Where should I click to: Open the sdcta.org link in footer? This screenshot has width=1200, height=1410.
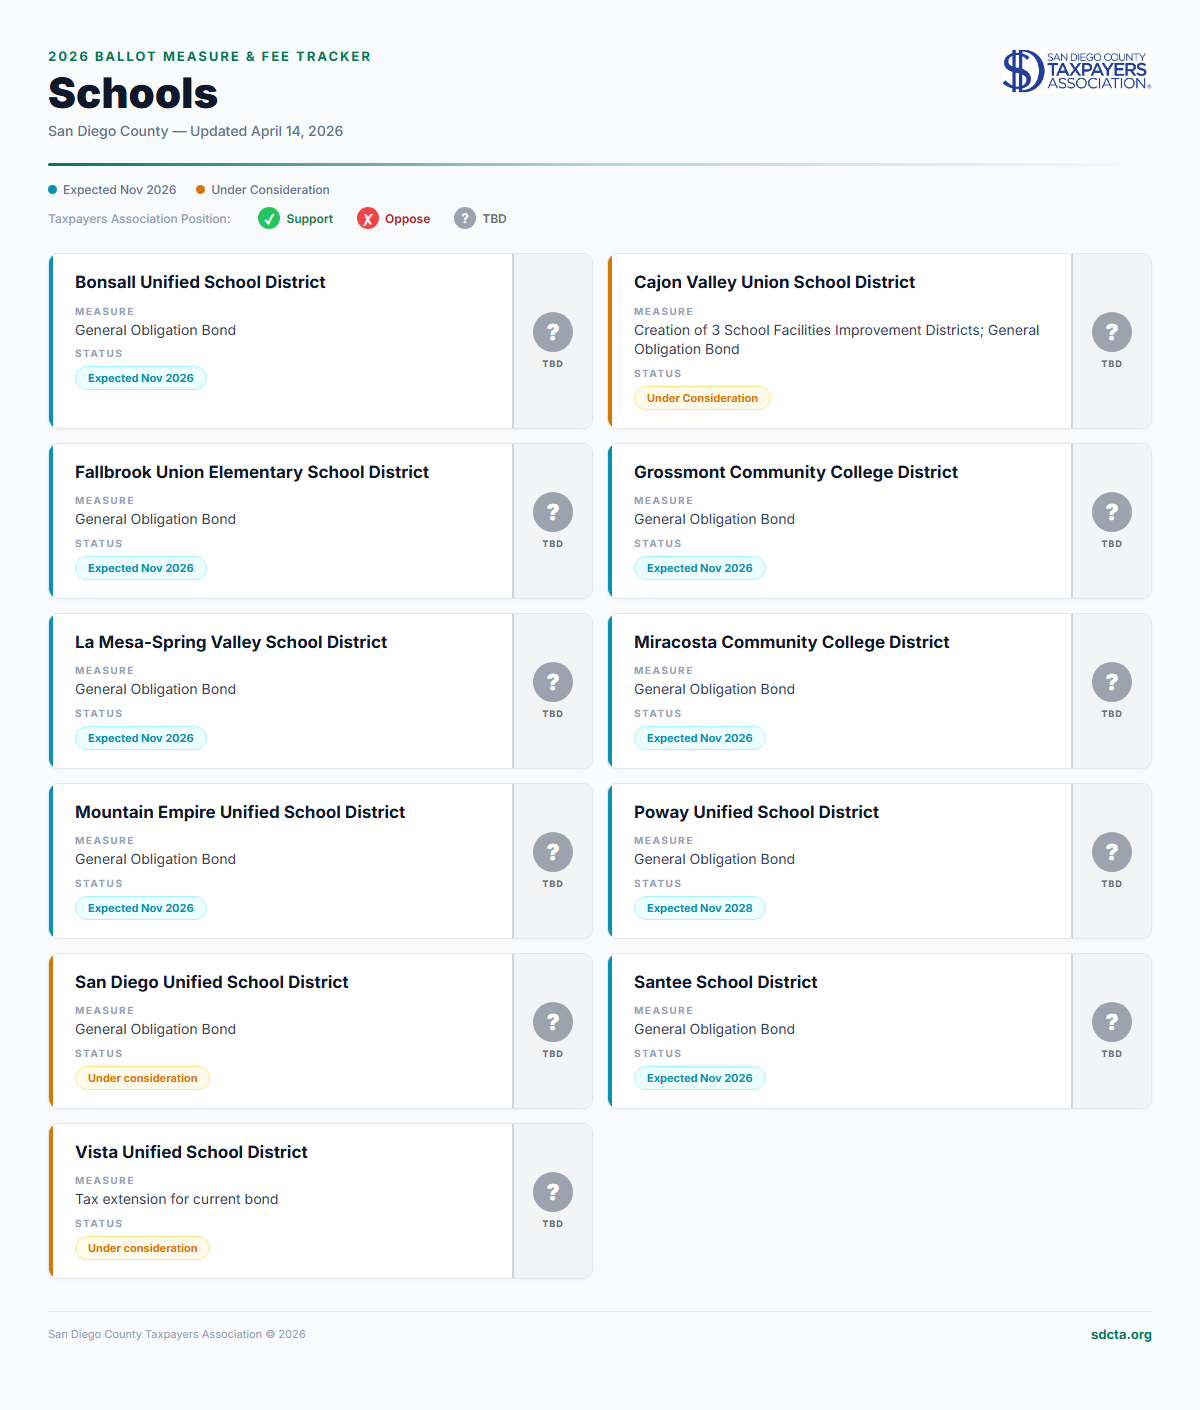(1121, 1335)
